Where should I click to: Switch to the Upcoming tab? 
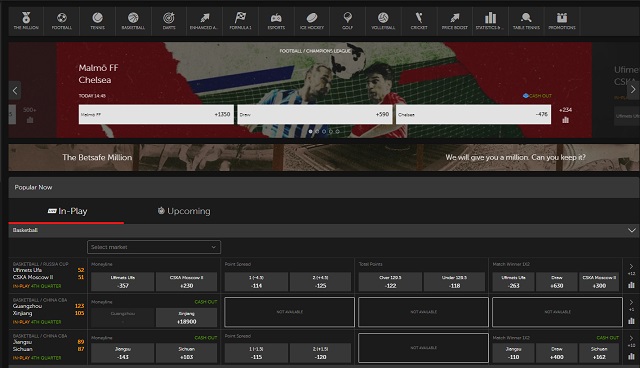pyautogui.click(x=184, y=211)
